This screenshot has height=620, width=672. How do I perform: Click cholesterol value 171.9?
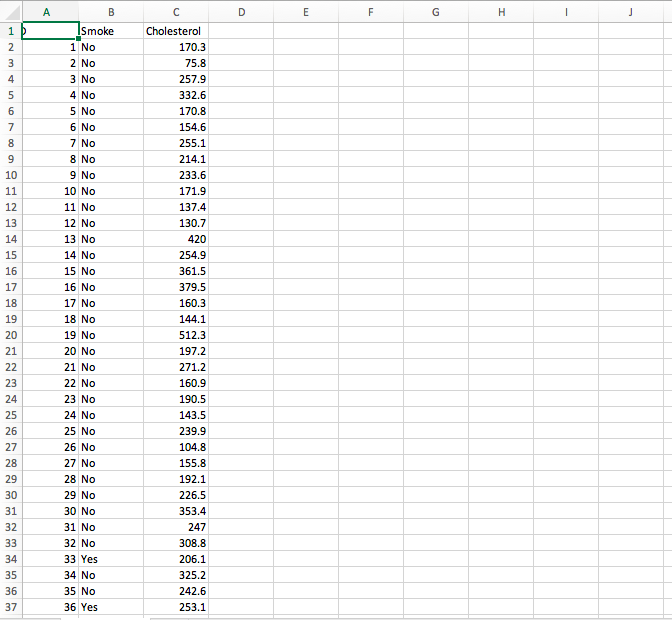[x=176, y=191]
